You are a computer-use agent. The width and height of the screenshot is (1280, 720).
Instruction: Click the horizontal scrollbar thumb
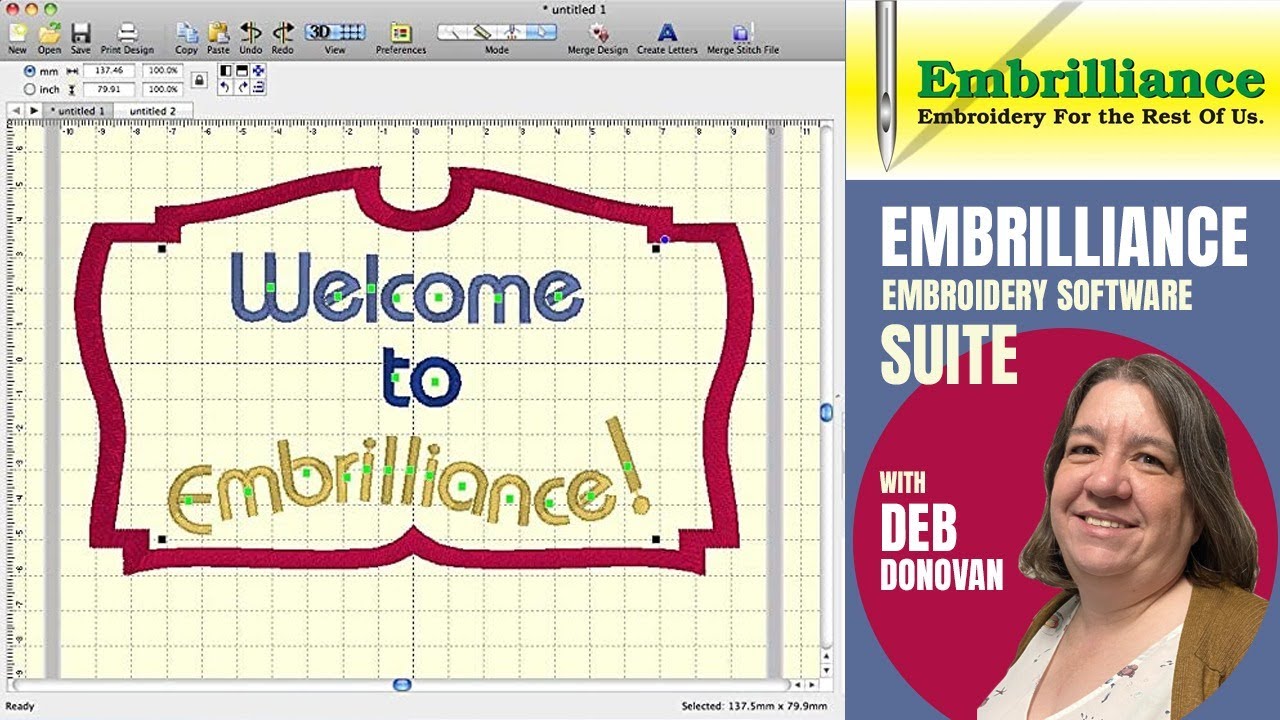402,685
